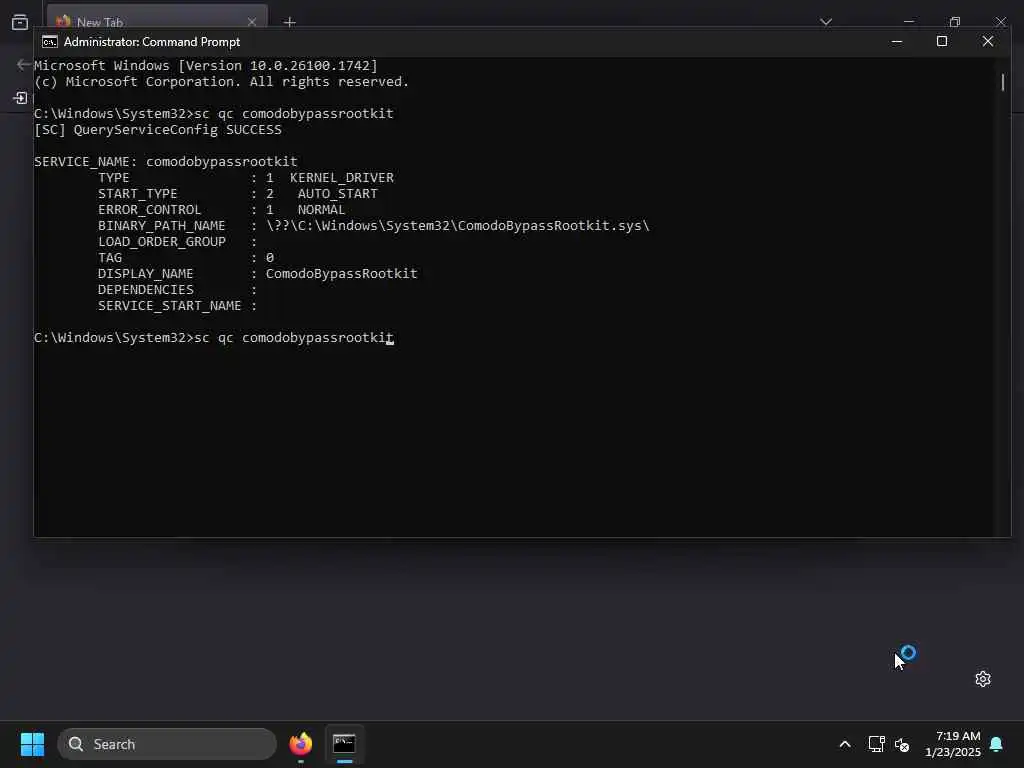Viewport: 1024px width, 768px height.
Task: Open the Windows Start menu
Action: 32,744
